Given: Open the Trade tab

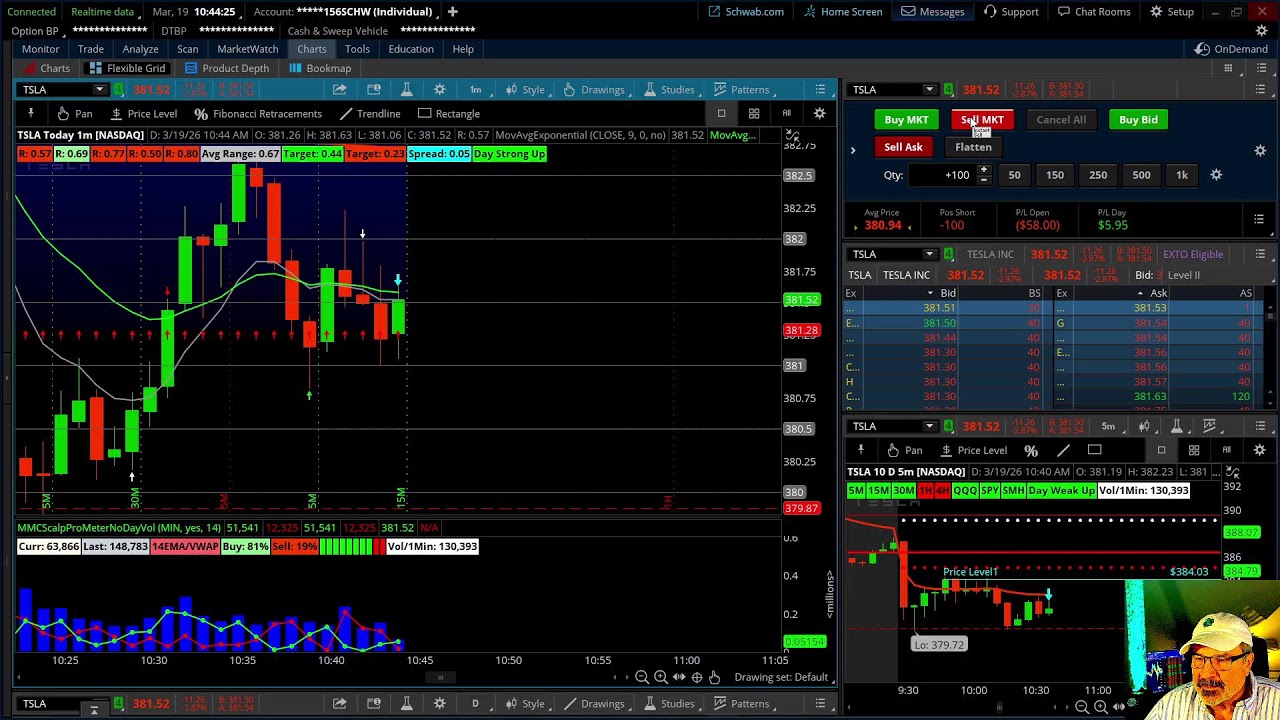Looking at the screenshot, I should [x=91, y=49].
